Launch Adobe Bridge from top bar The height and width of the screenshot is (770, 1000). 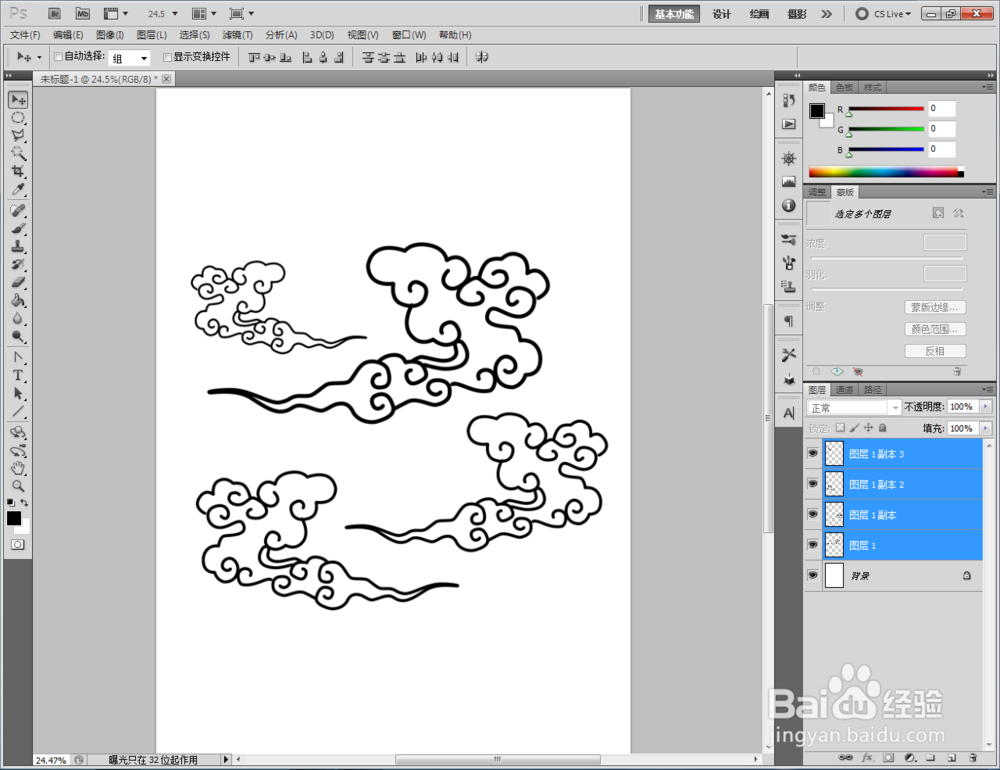55,13
